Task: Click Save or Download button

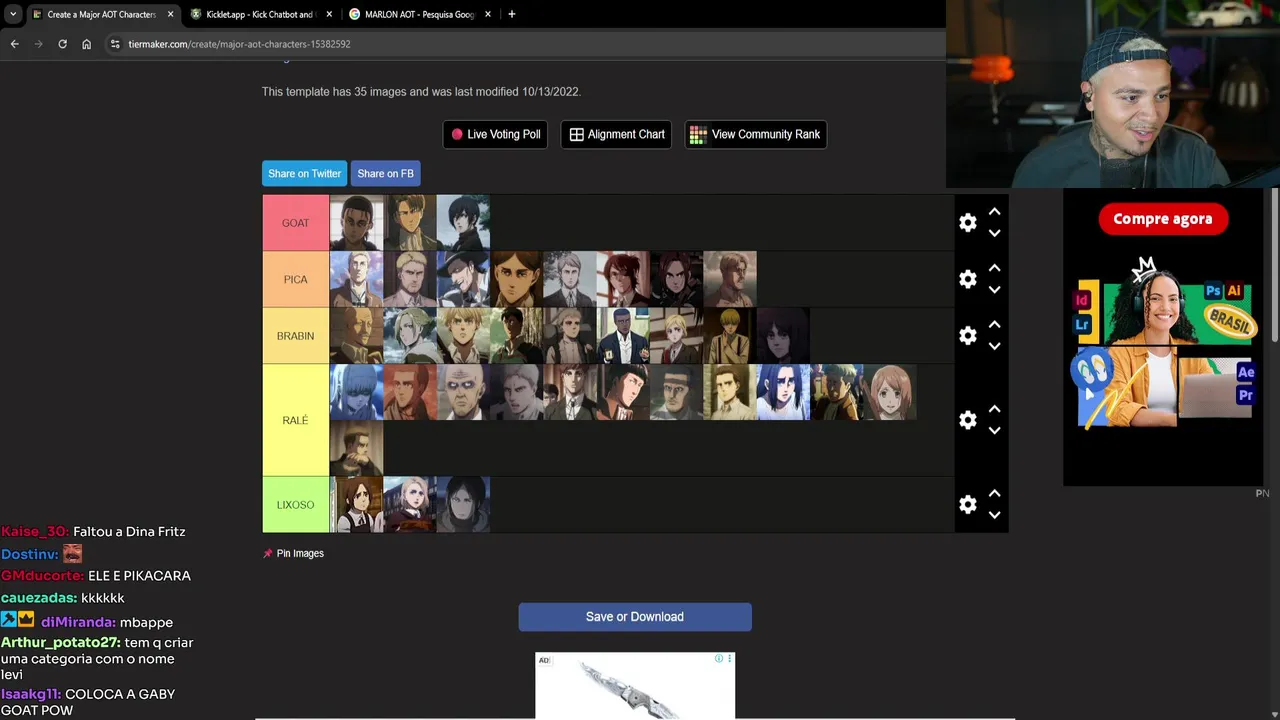Action: (x=635, y=617)
